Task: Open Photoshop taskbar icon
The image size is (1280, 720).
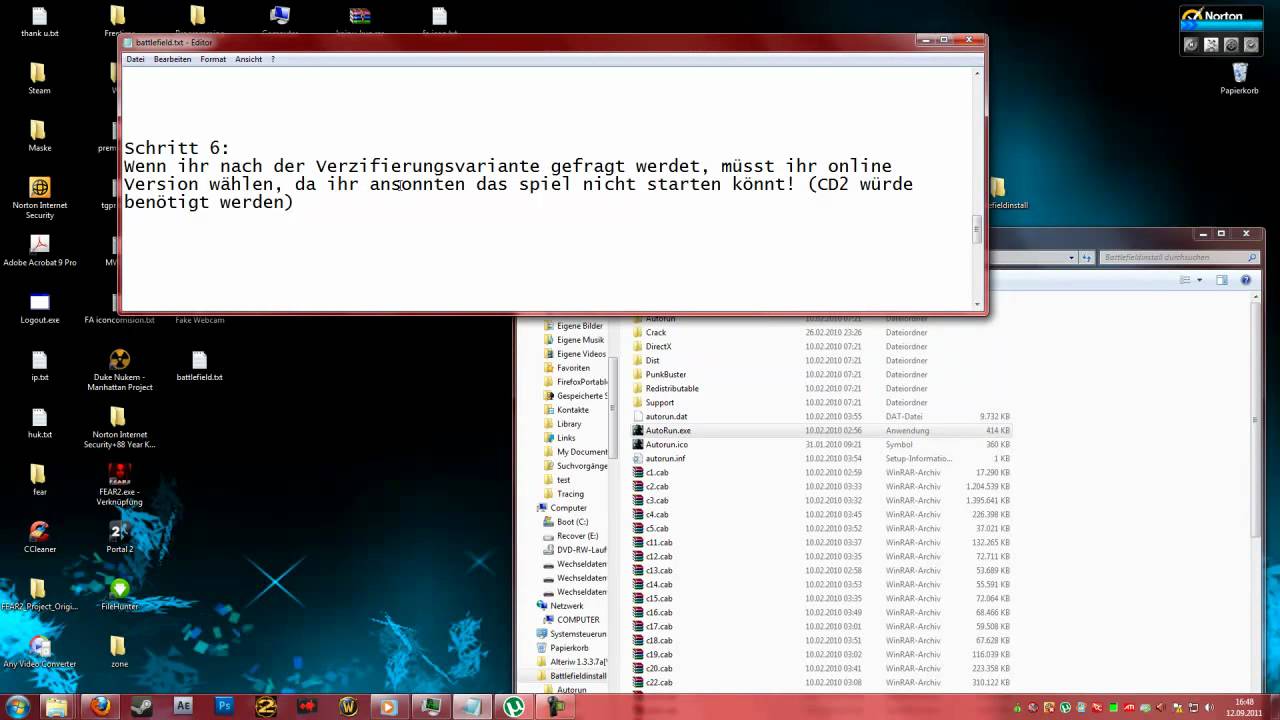Action: [x=225, y=706]
